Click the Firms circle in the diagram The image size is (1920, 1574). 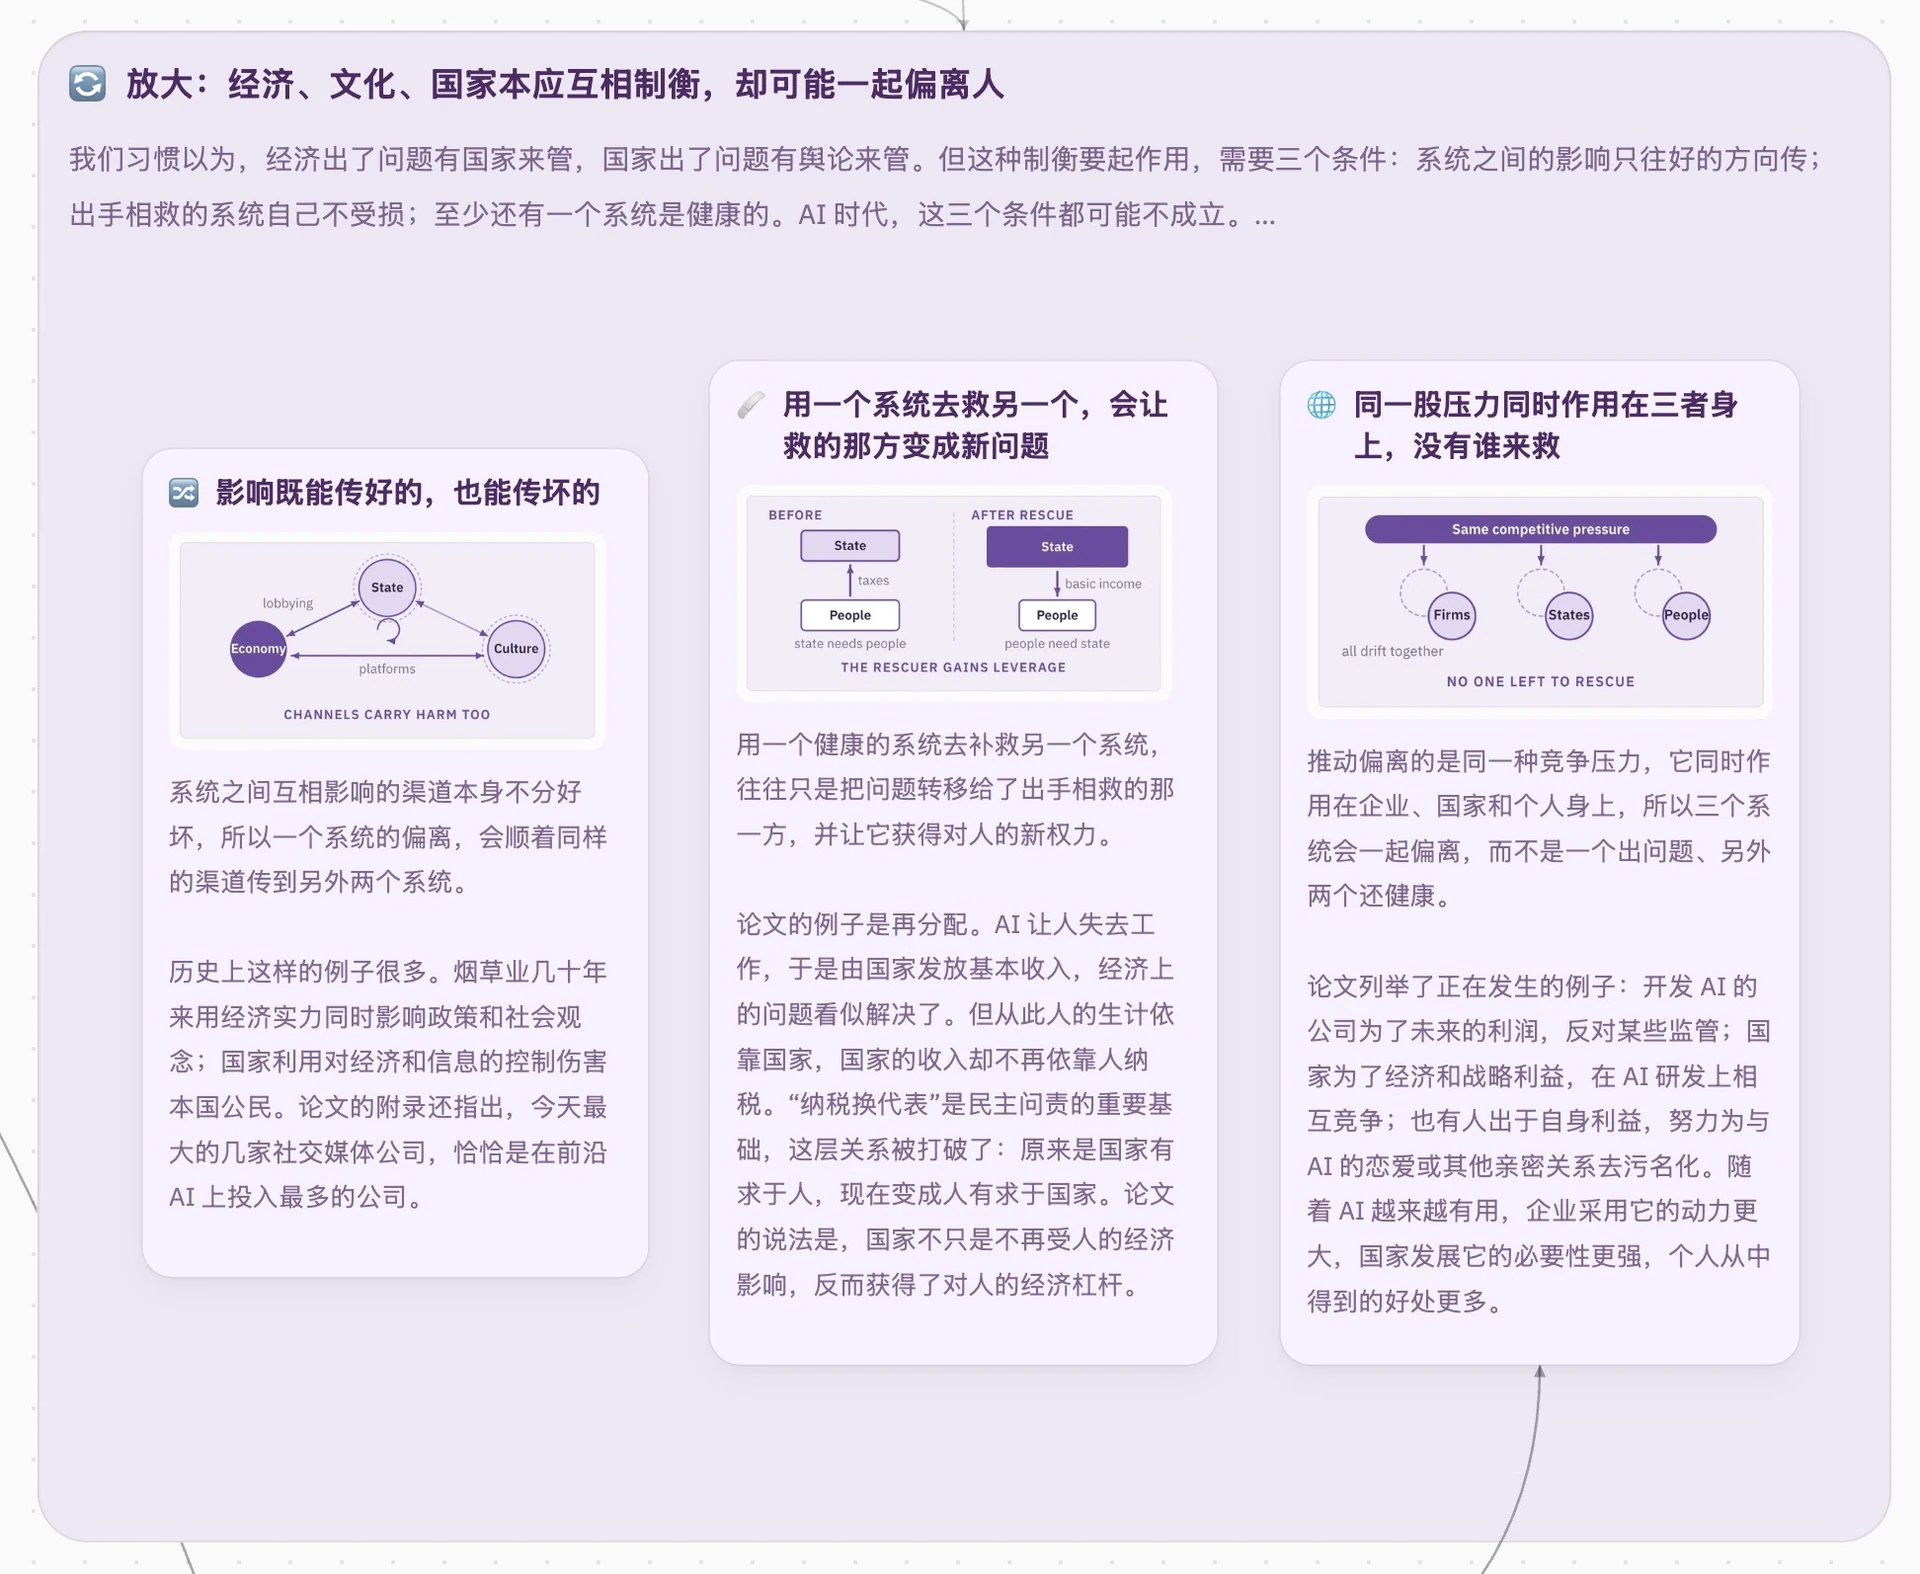click(x=1451, y=615)
